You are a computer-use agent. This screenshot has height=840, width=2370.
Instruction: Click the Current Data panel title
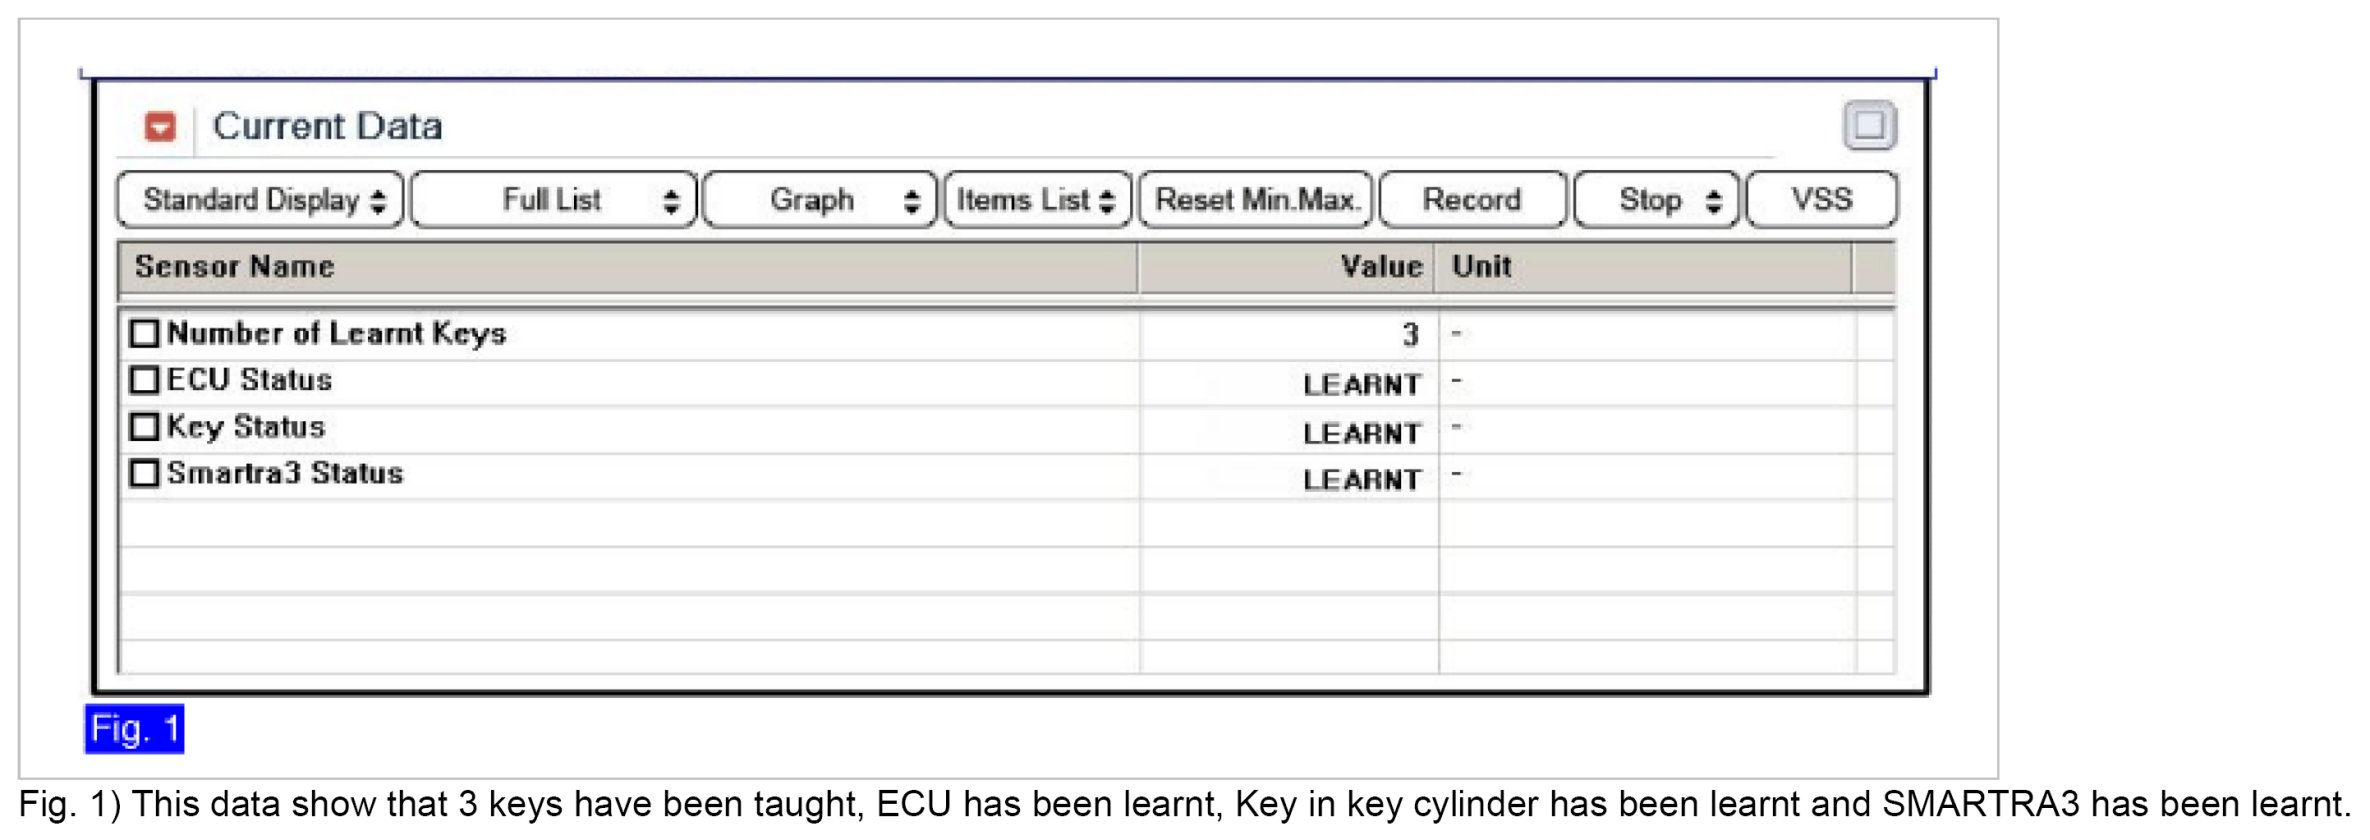pos(327,127)
